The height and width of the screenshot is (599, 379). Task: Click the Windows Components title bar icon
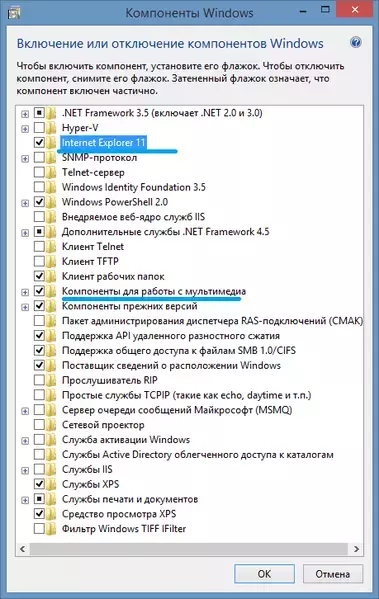[14, 13]
